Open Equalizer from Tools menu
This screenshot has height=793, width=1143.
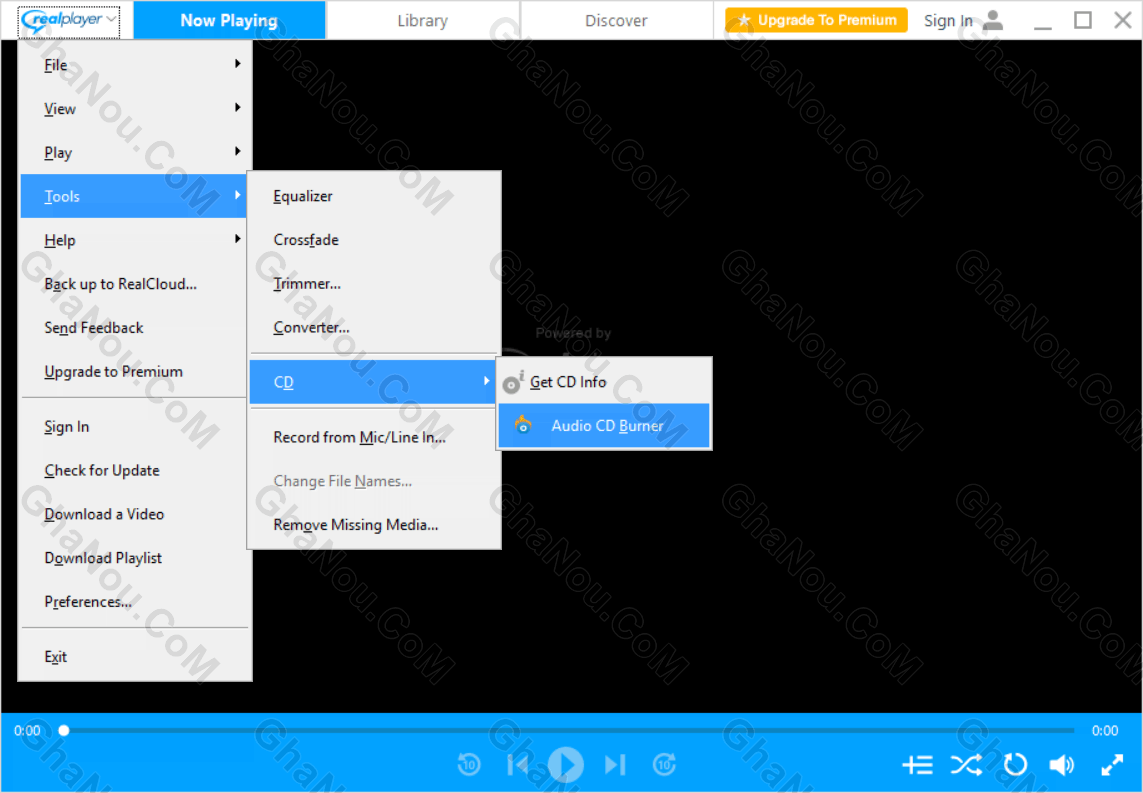click(x=303, y=197)
